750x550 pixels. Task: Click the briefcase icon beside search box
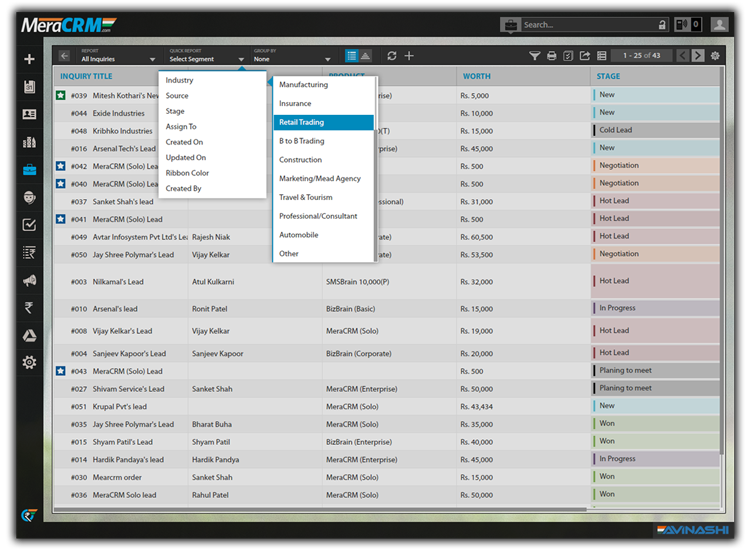click(x=511, y=25)
